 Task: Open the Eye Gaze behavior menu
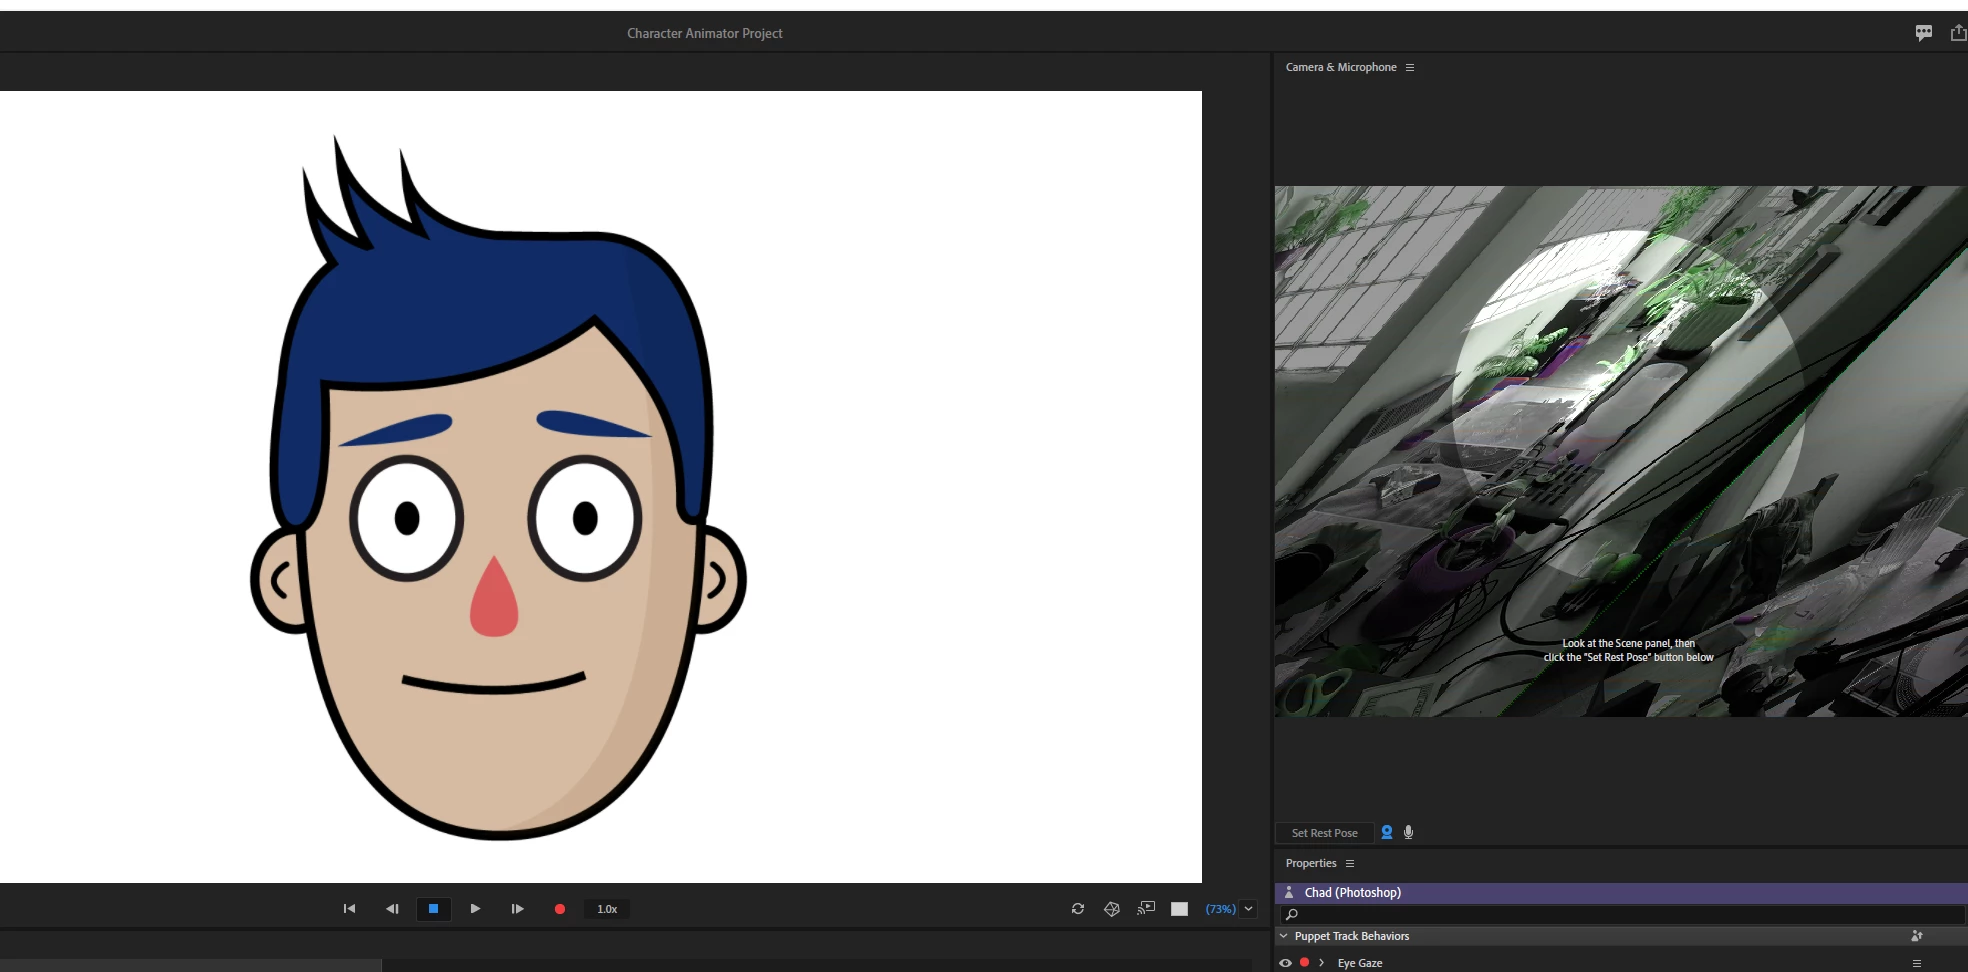[x=1917, y=963]
